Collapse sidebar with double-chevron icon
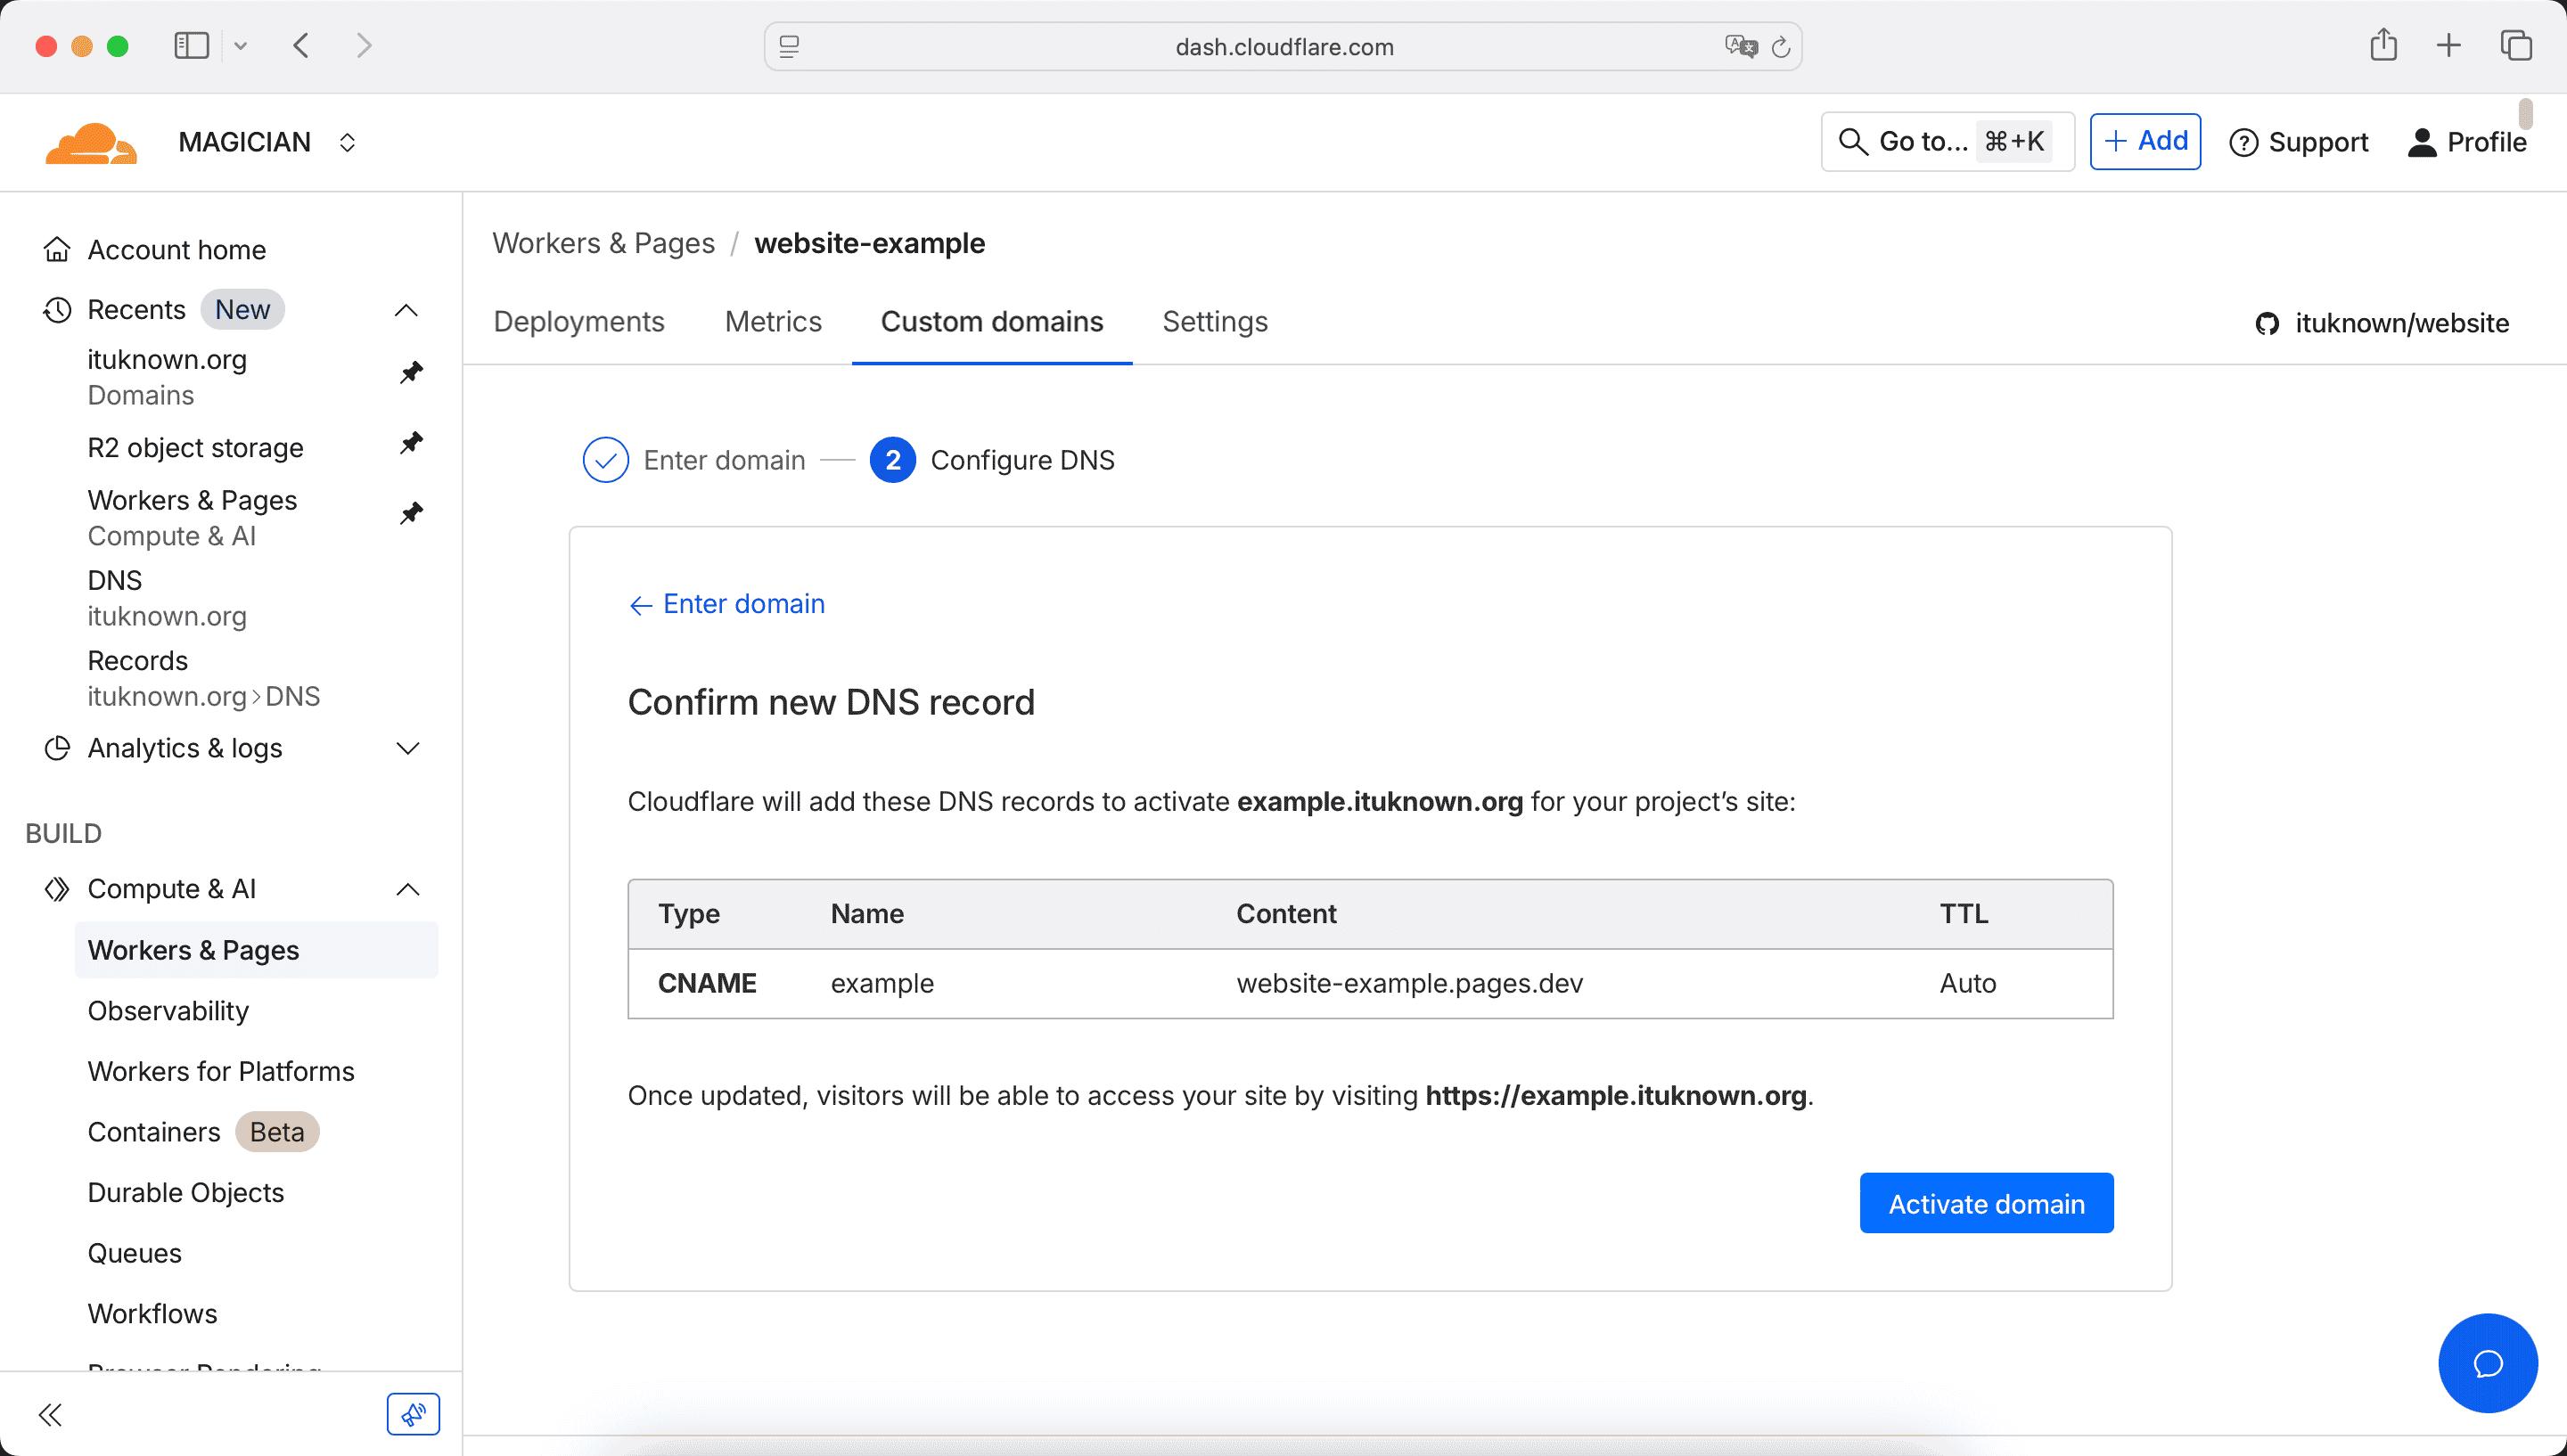Image resolution: width=2567 pixels, height=1456 pixels. tap(51, 1414)
